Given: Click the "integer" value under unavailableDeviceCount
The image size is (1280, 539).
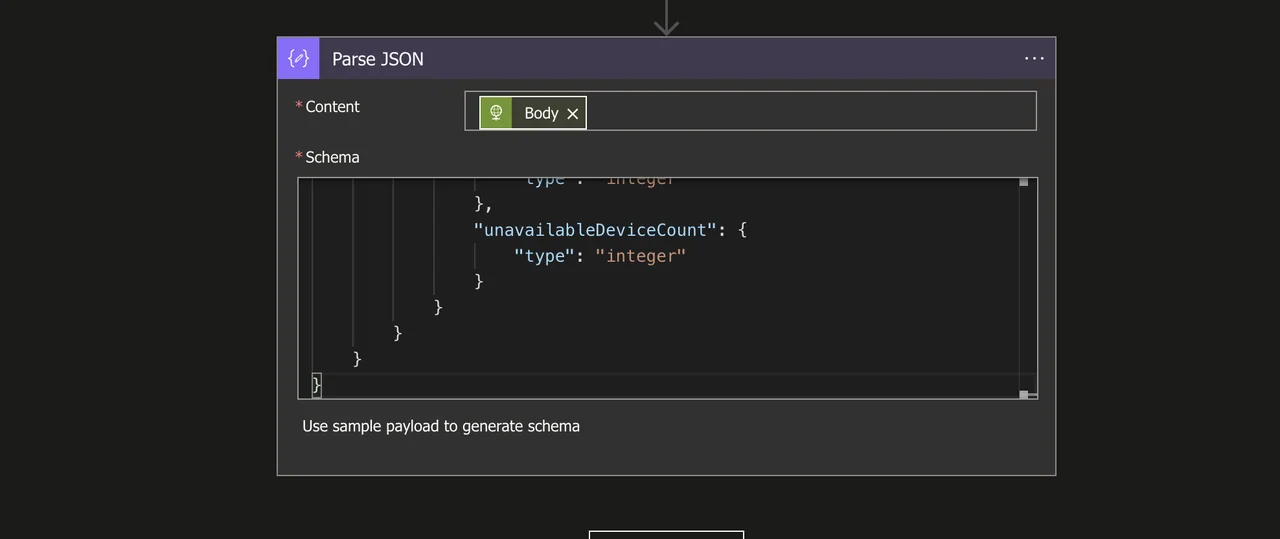Looking at the screenshot, I should pos(641,256).
